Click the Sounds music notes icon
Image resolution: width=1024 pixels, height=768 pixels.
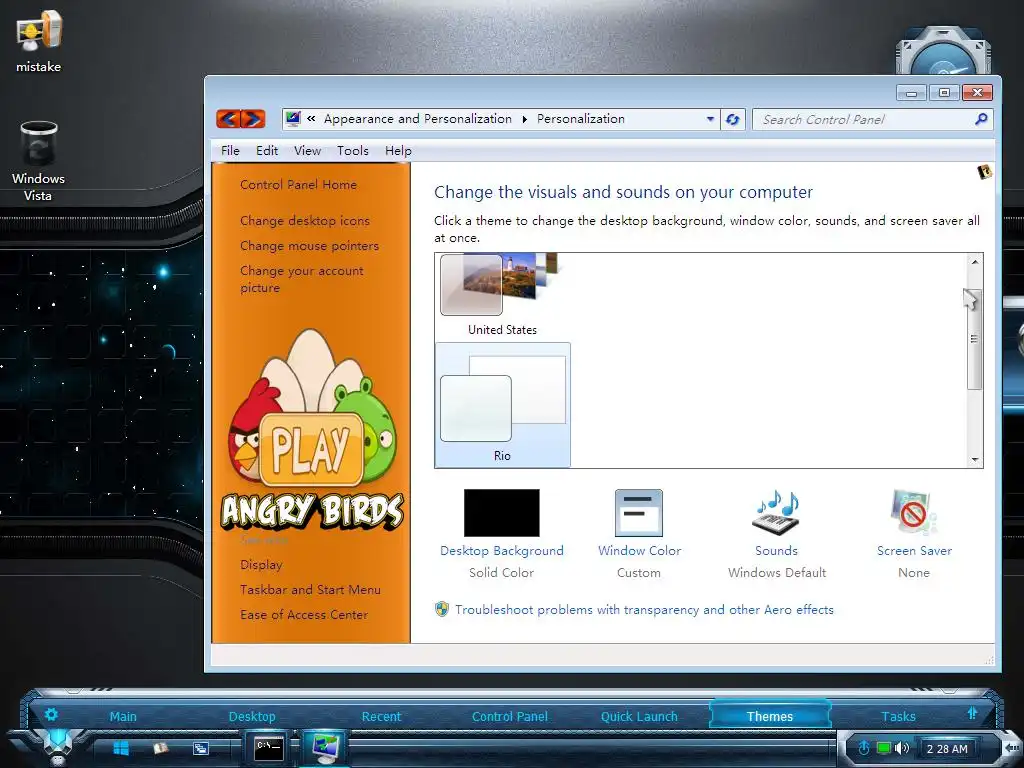[776, 513]
